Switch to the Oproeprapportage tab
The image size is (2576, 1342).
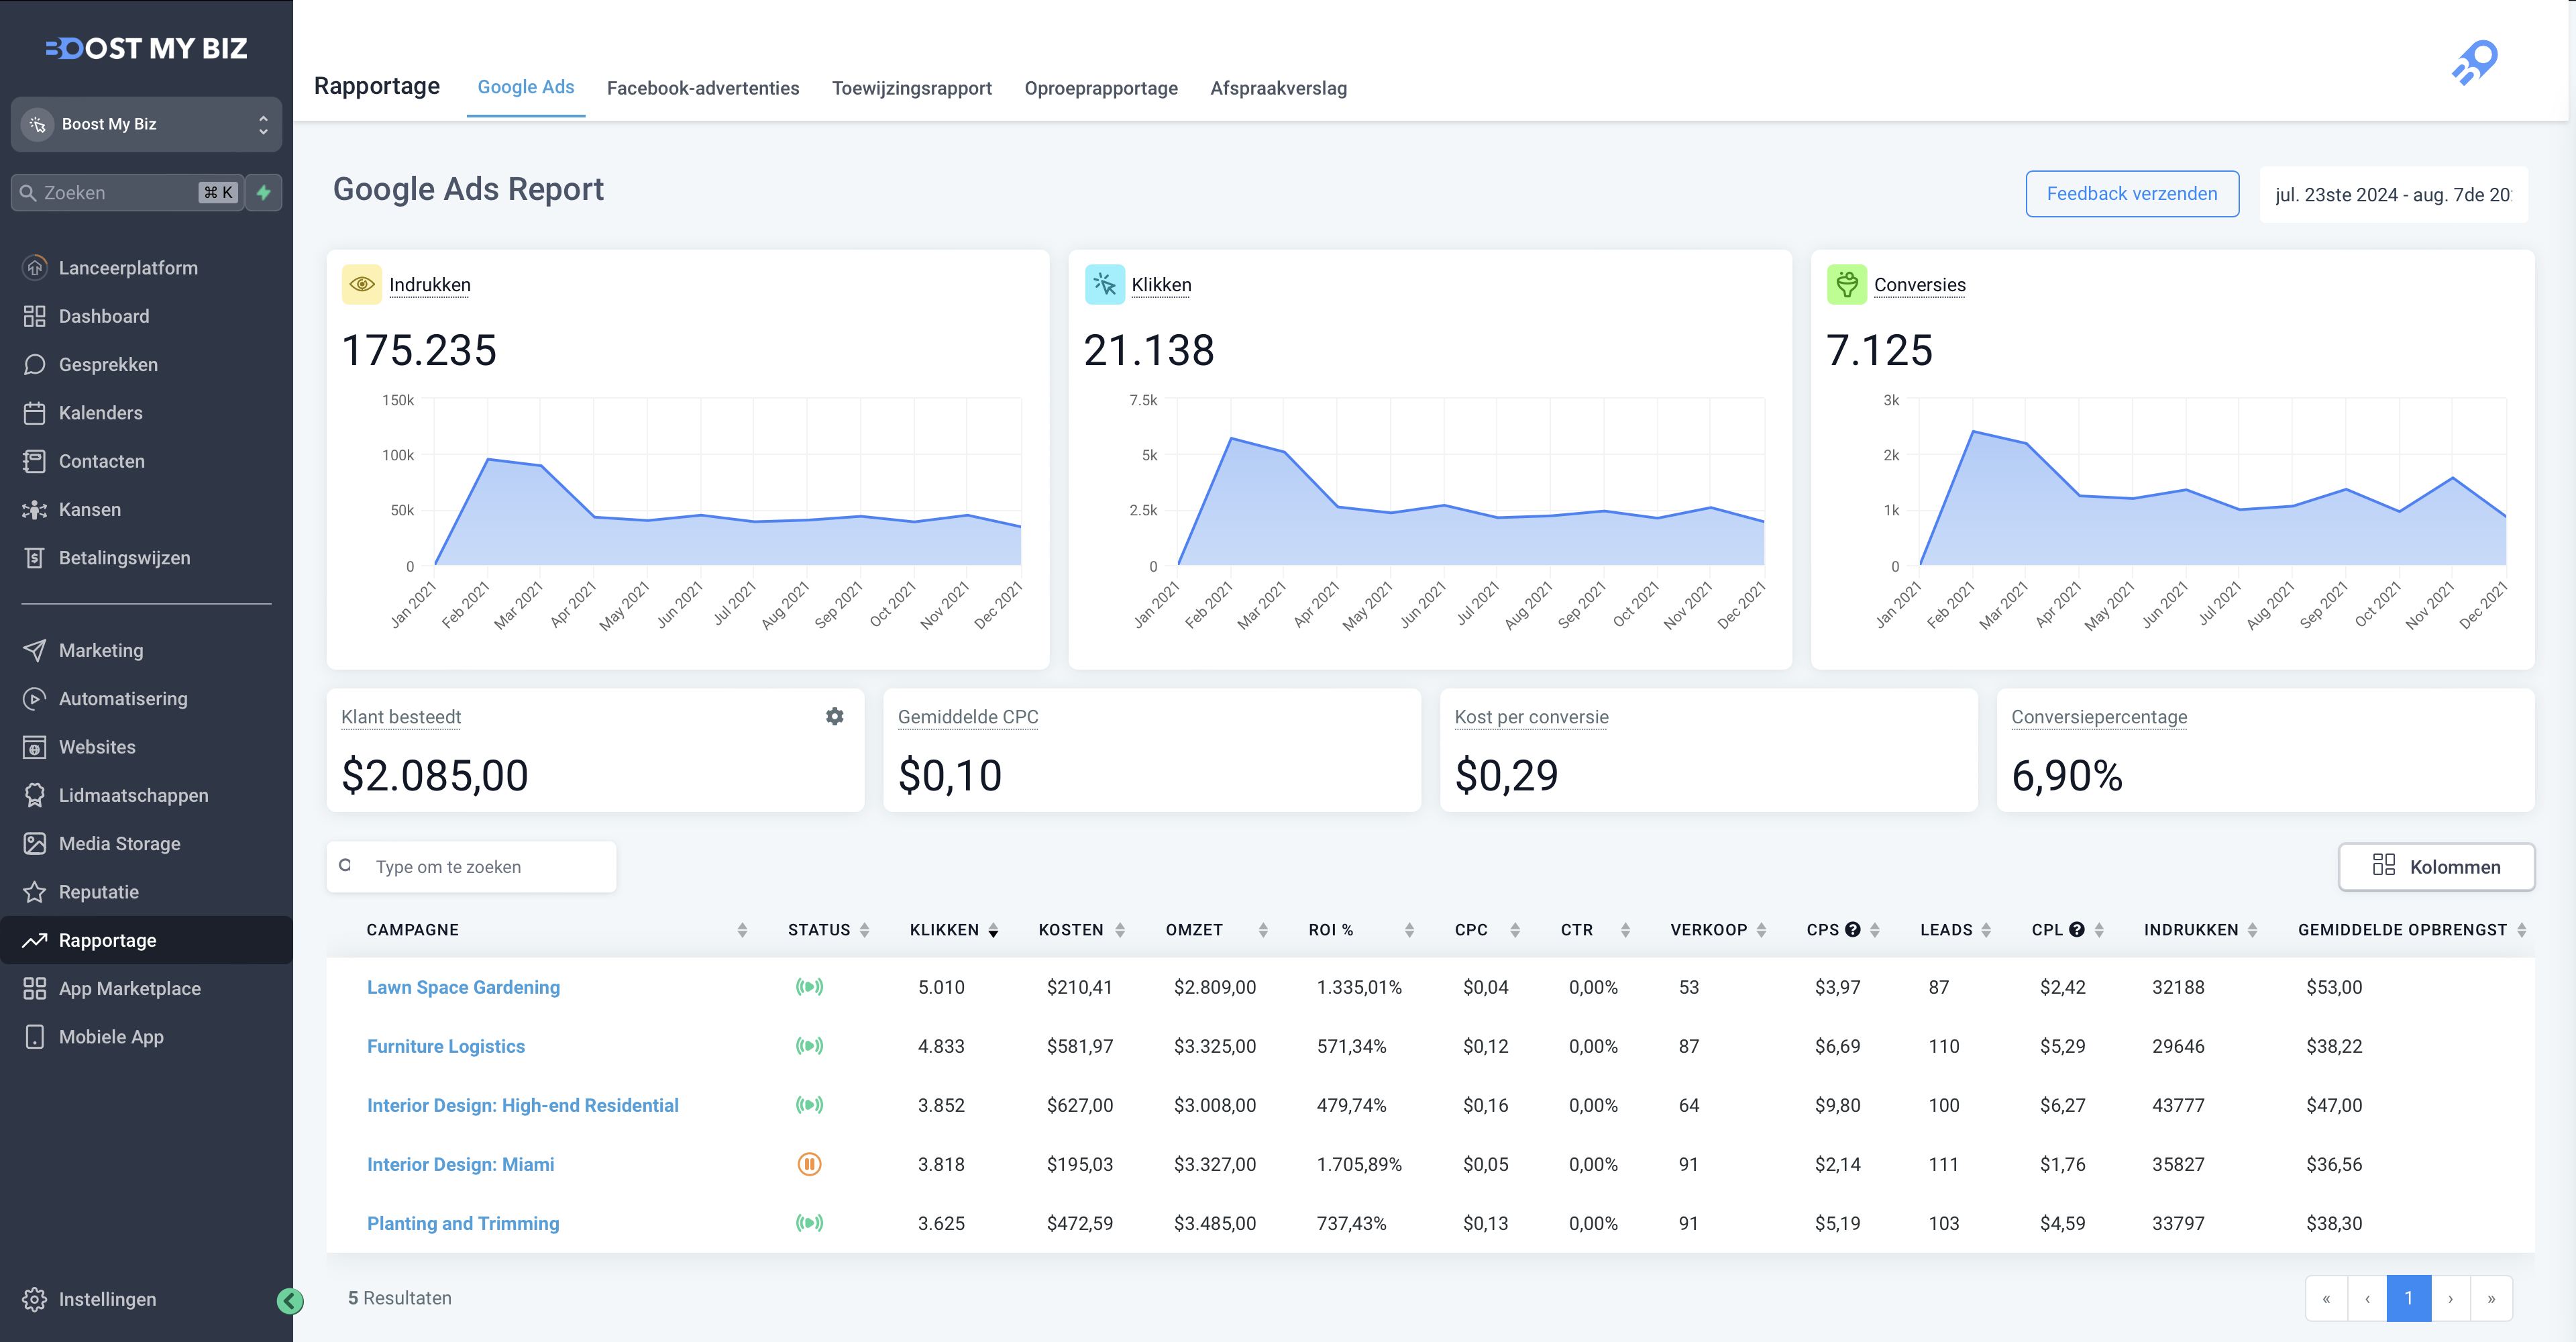tap(1100, 88)
